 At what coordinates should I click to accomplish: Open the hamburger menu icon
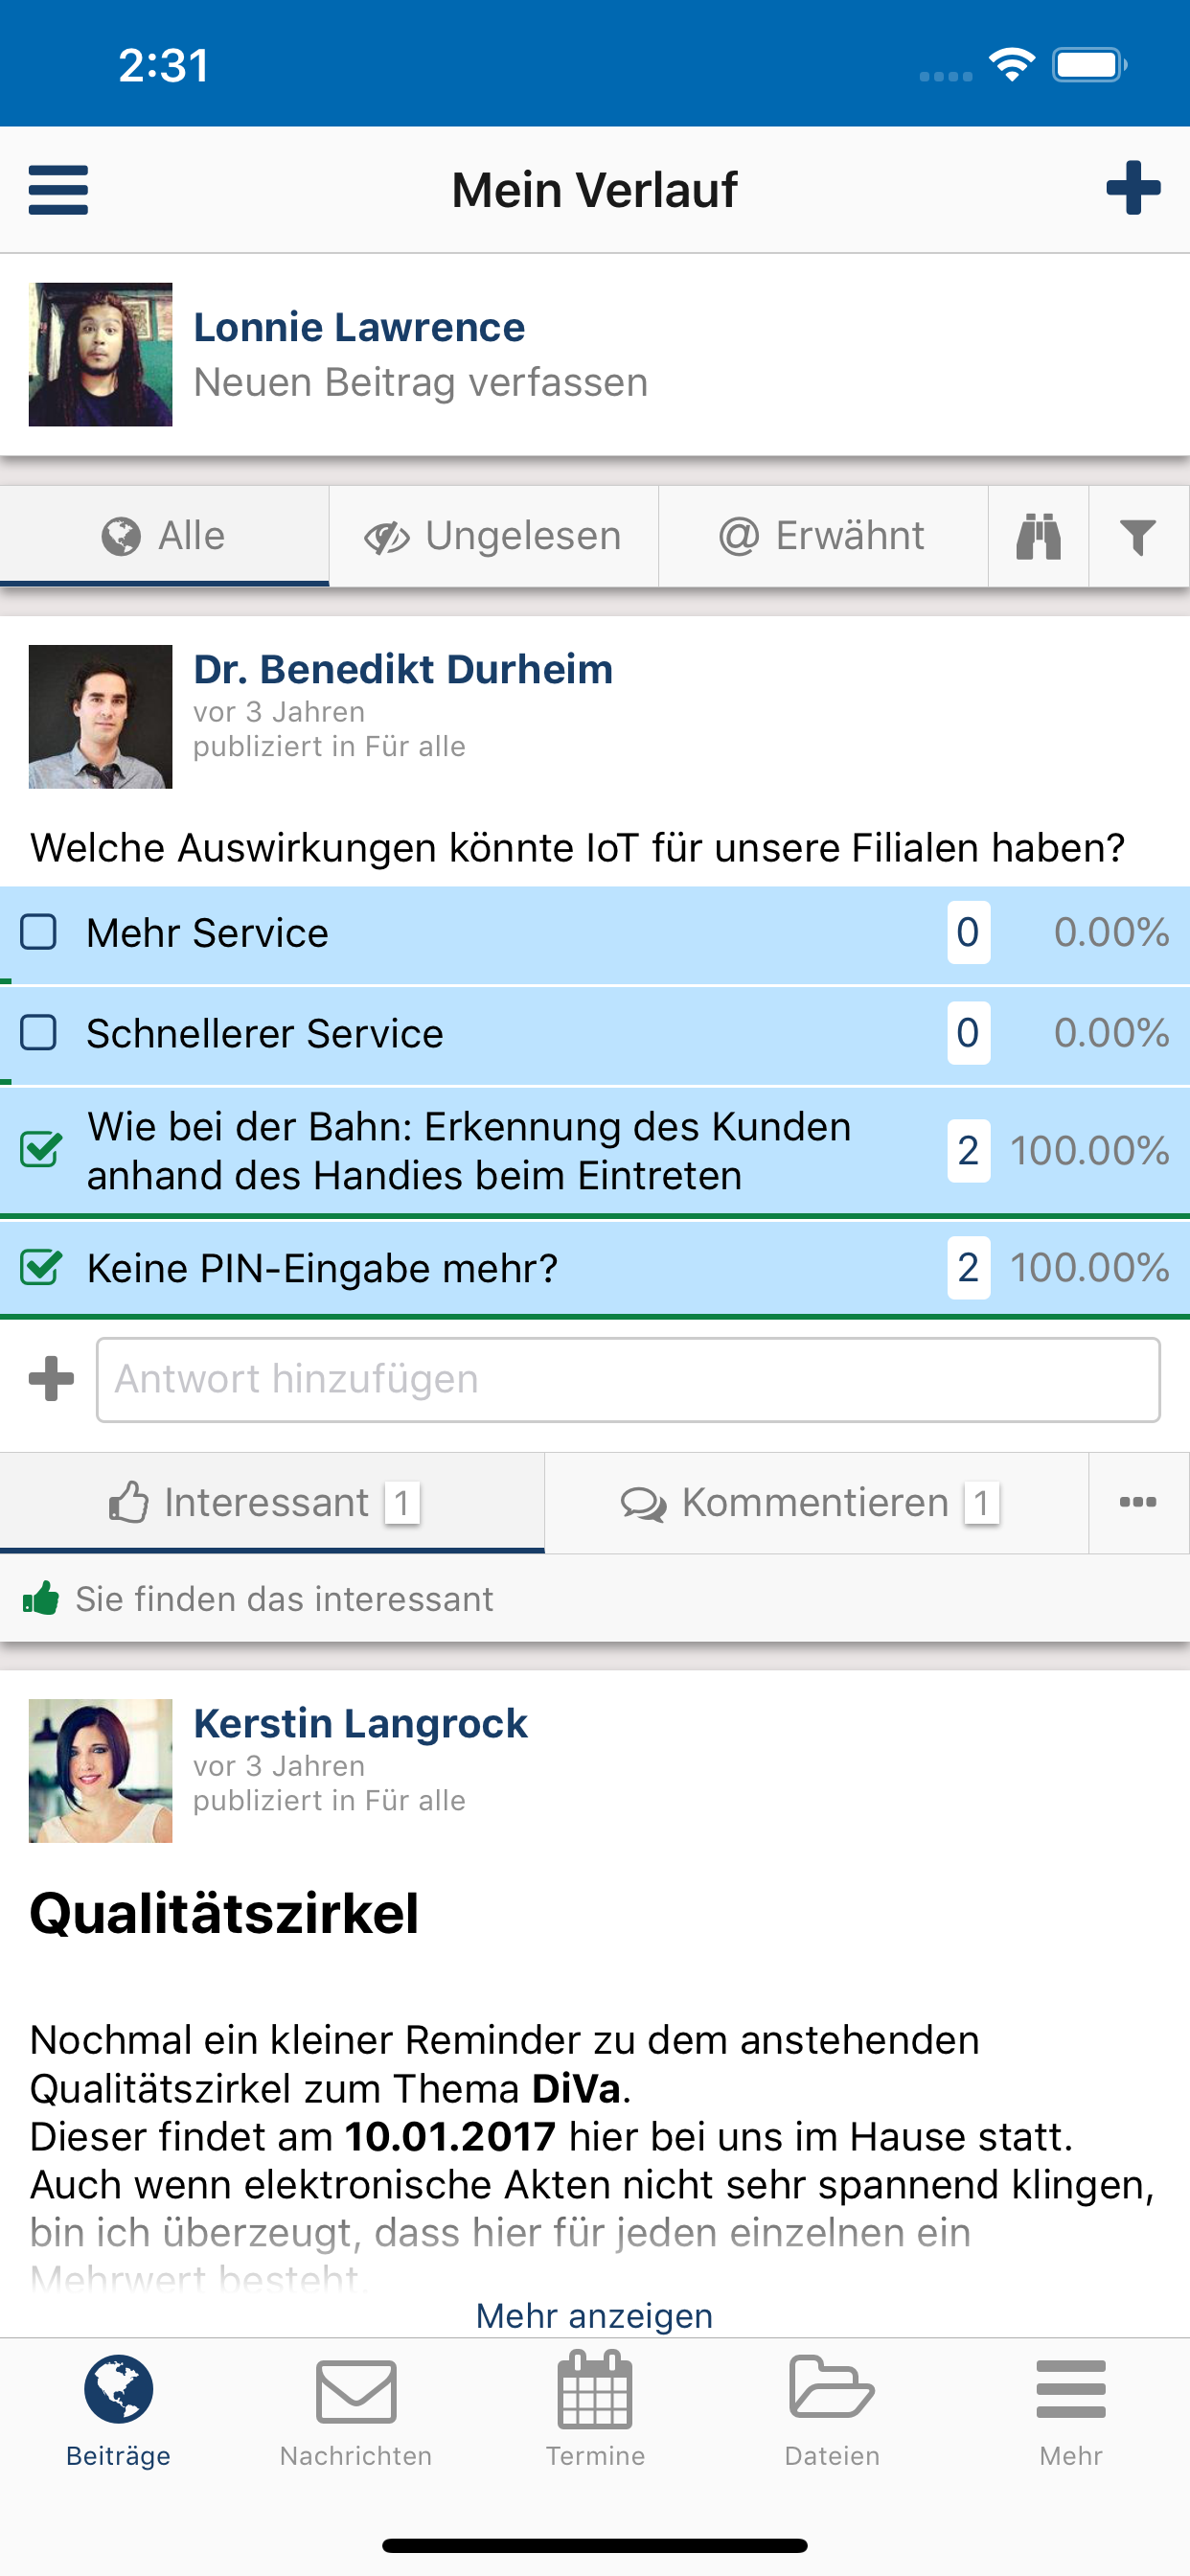[58, 190]
